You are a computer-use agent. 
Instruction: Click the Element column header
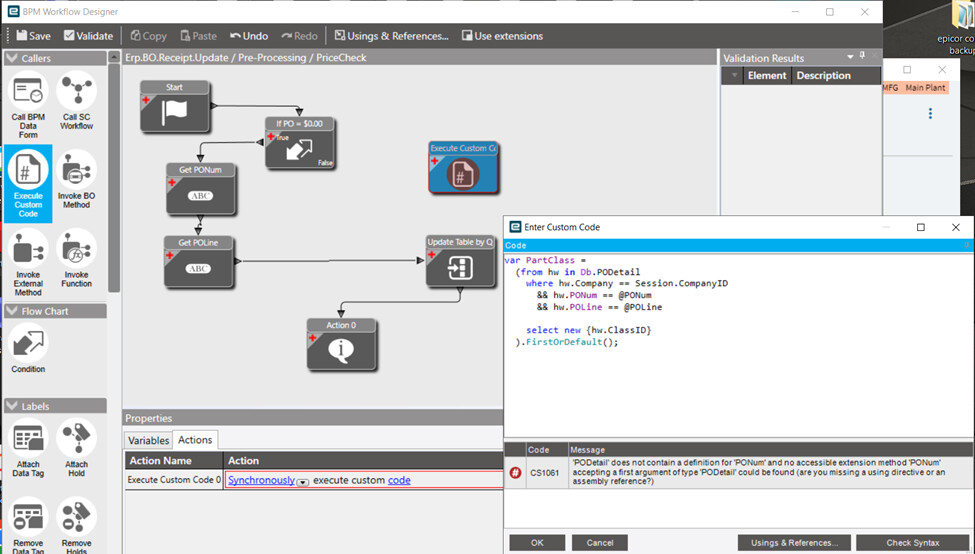pos(767,76)
